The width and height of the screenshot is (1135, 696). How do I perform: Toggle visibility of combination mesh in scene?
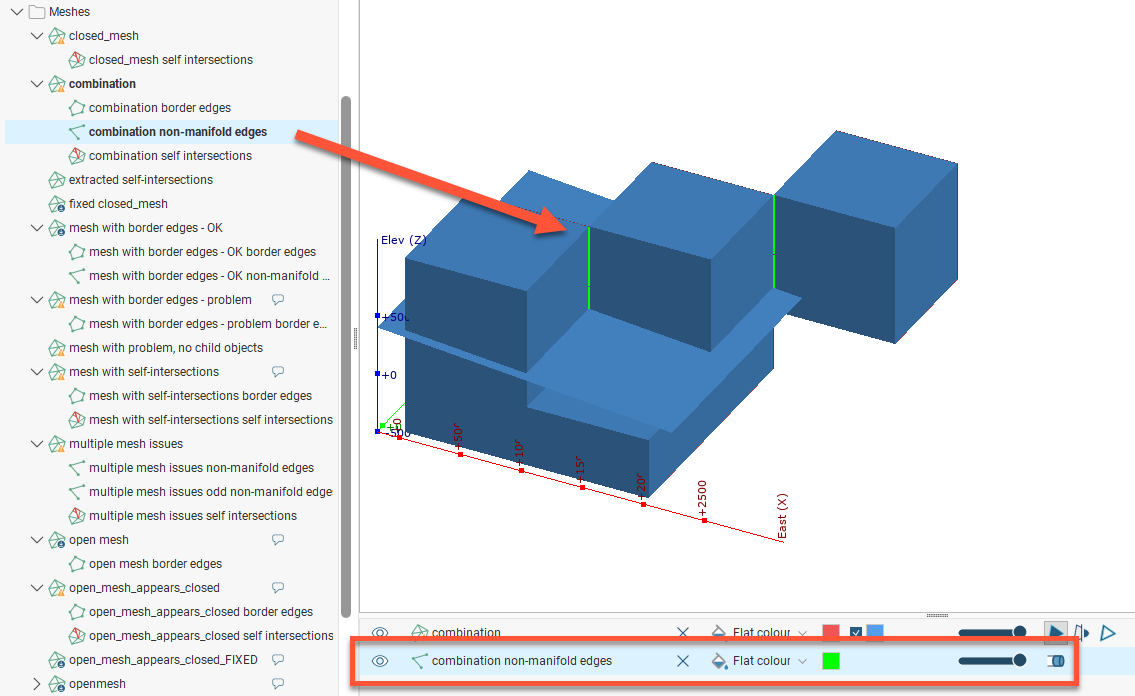380,633
